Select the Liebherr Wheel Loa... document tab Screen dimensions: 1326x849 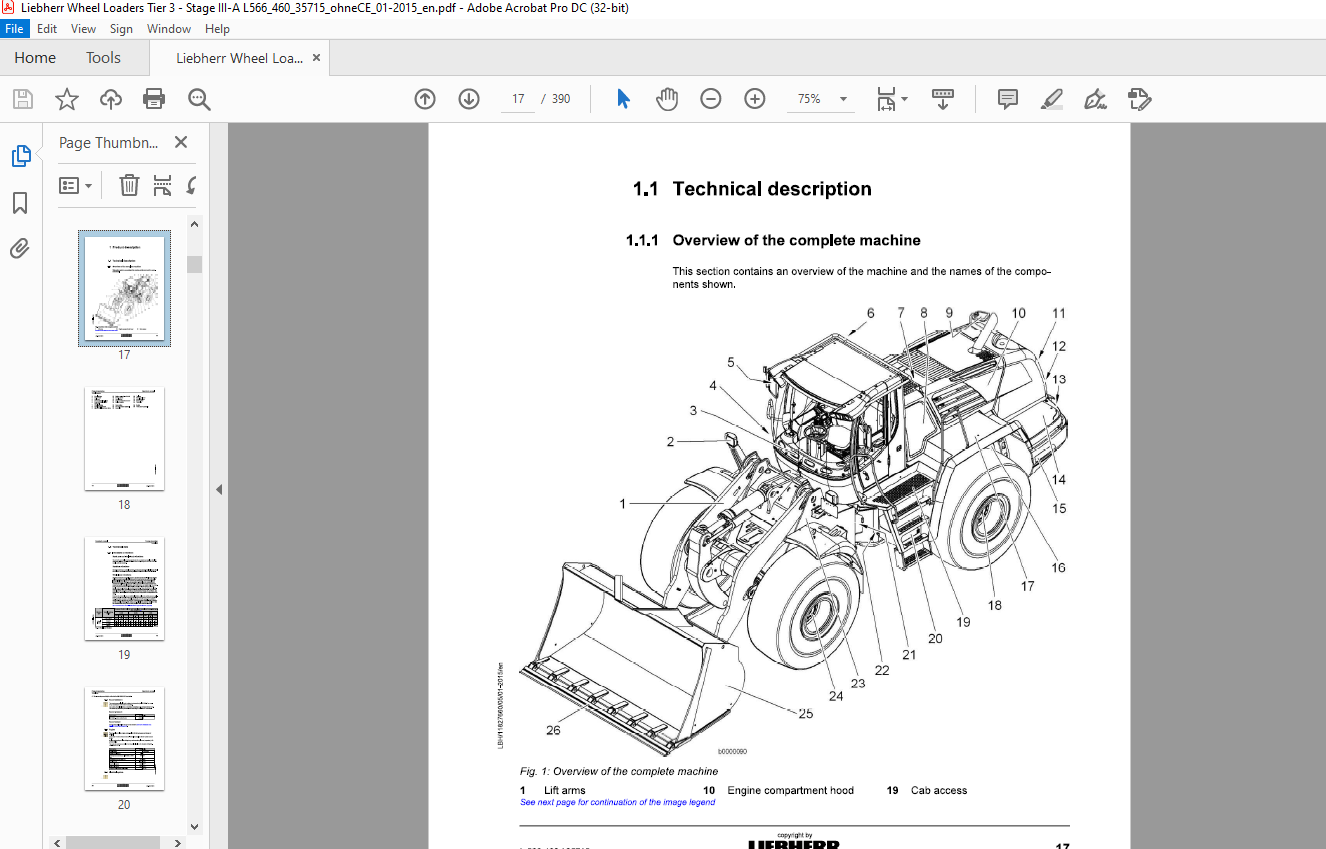(x=239, y=58)
